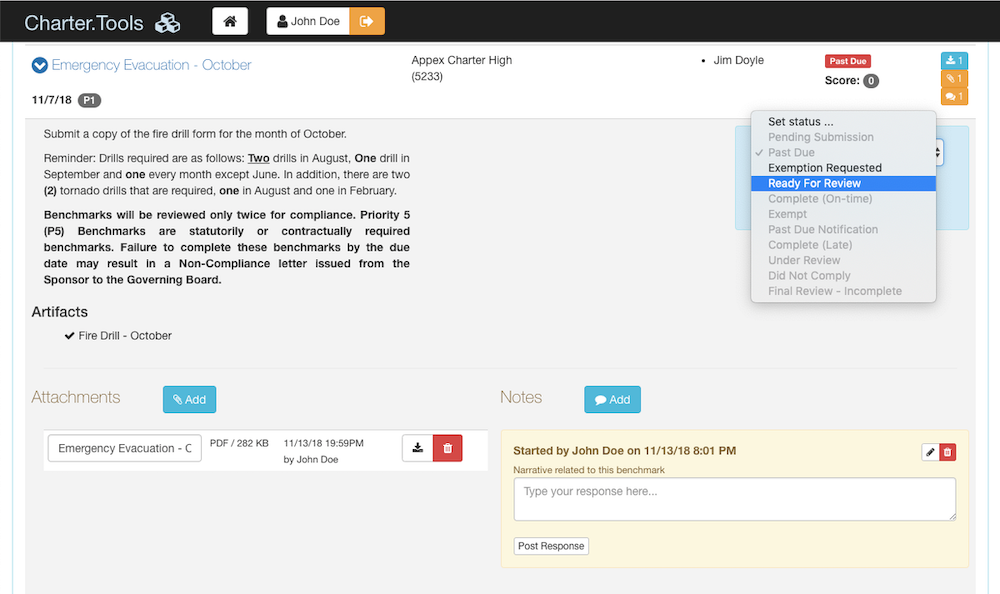Click the blue downloads count badge
Screen dimensions: 1000x594
(954, 61)
